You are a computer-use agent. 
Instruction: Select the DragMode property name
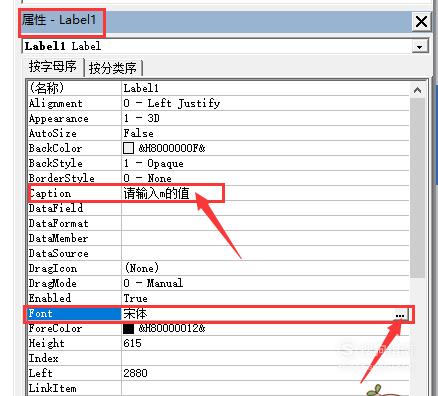(x=53, y=283)
